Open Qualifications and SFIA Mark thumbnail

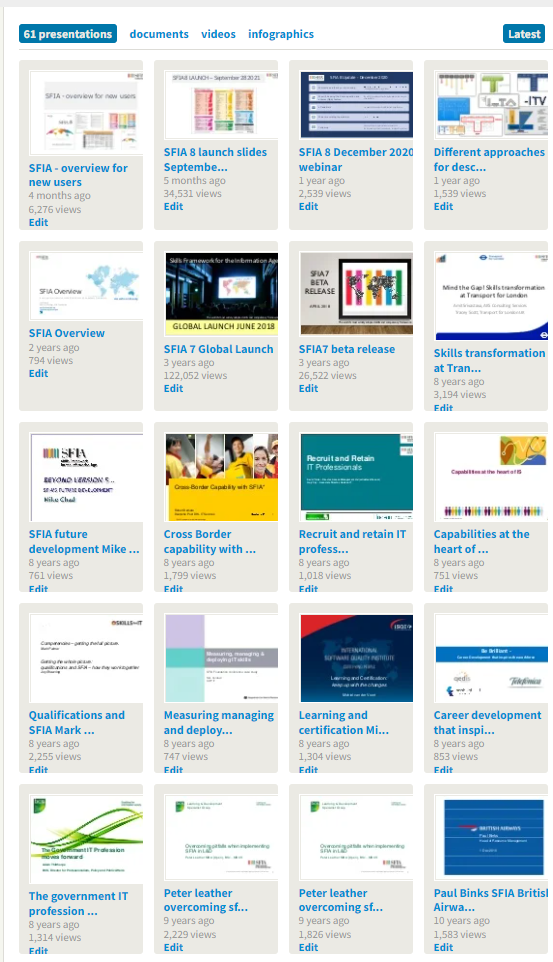[x=86, y=658]
